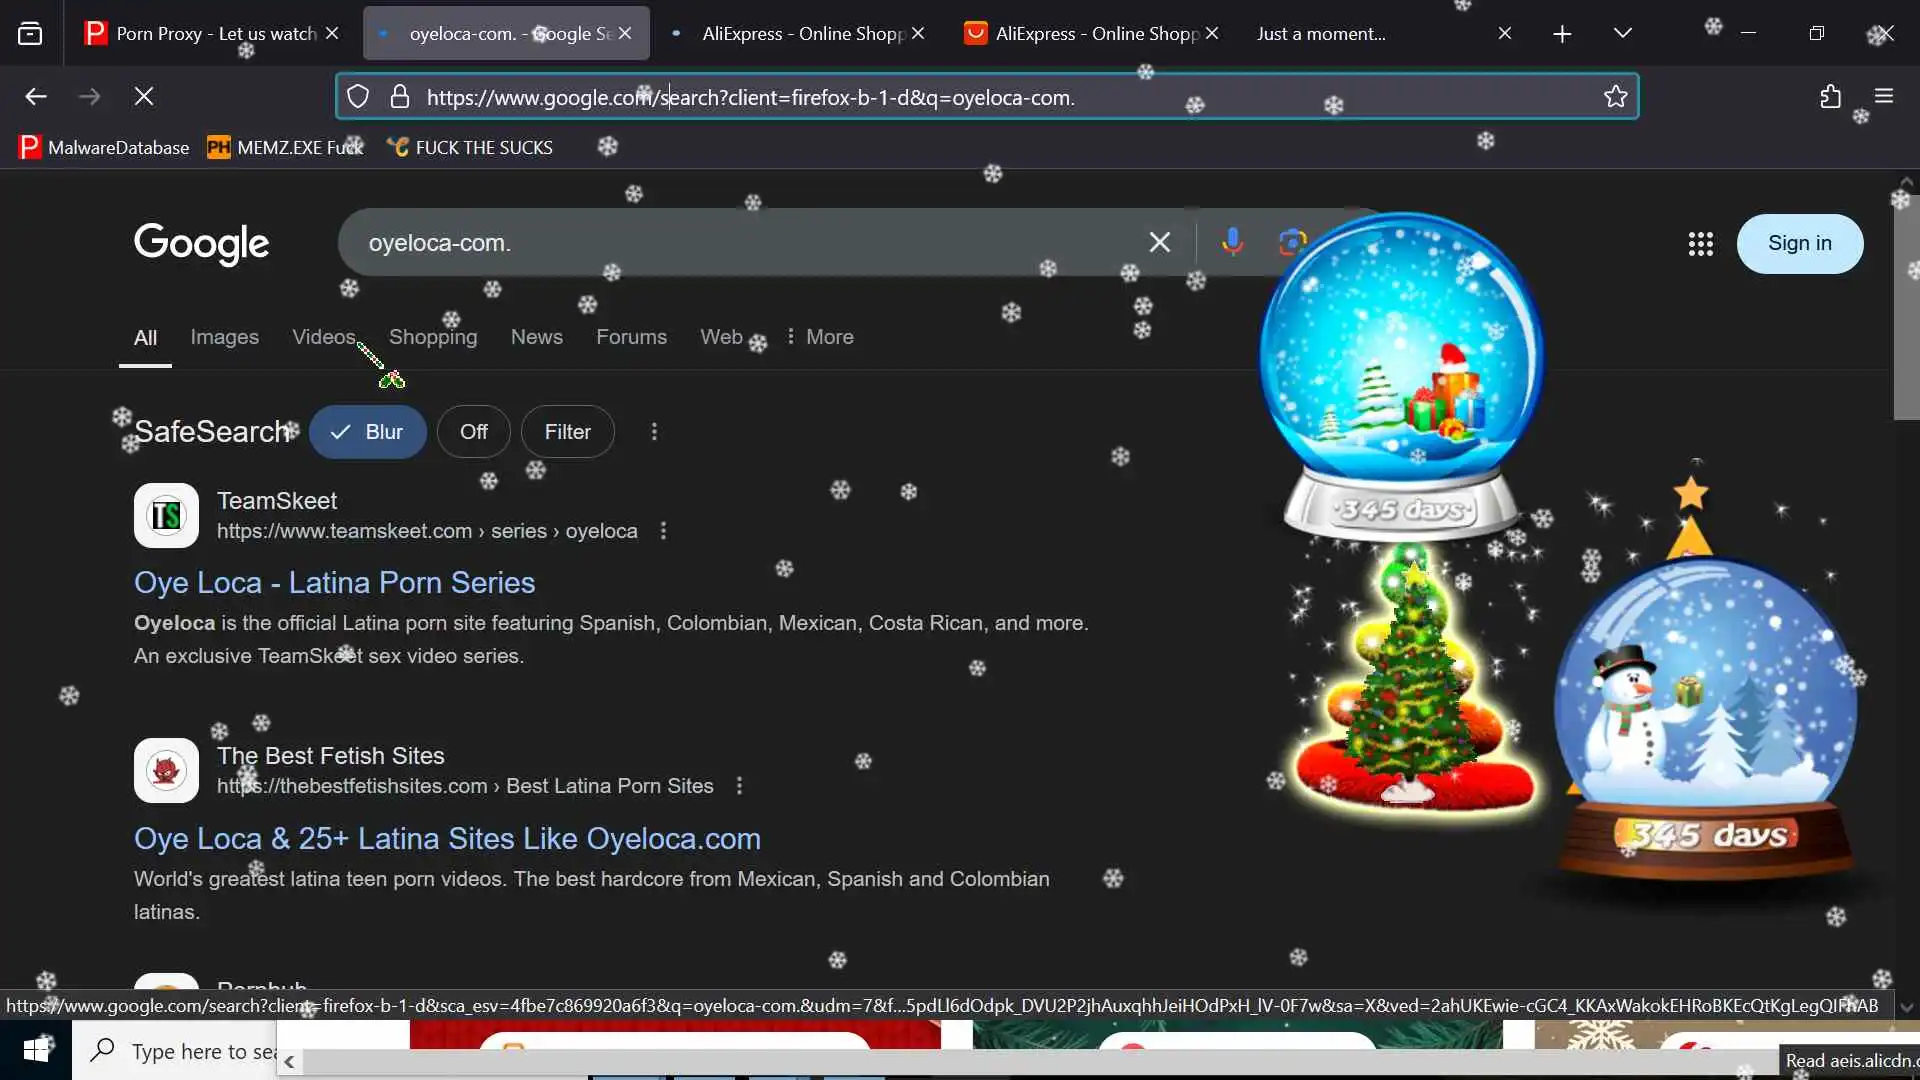Open Firefox View recent browsing icon

pyautogui.click(x=30, y=34)
